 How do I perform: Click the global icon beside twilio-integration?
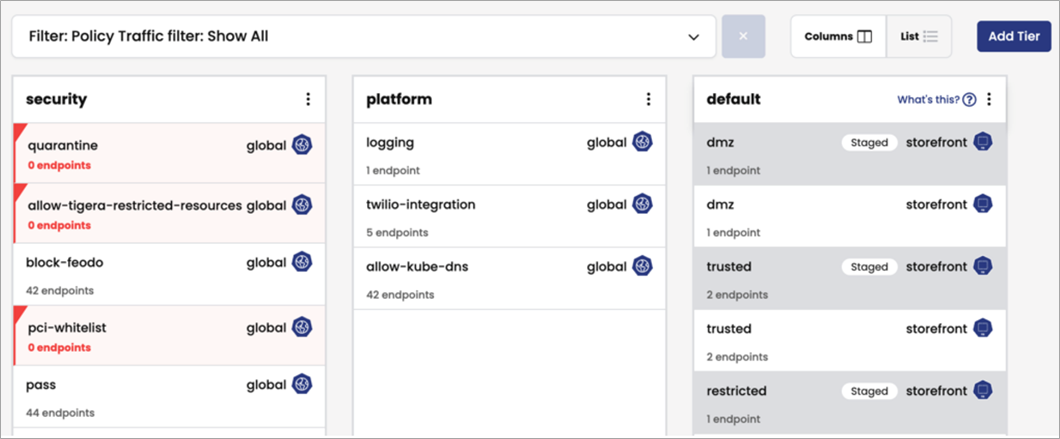click(x=642, y=205)
